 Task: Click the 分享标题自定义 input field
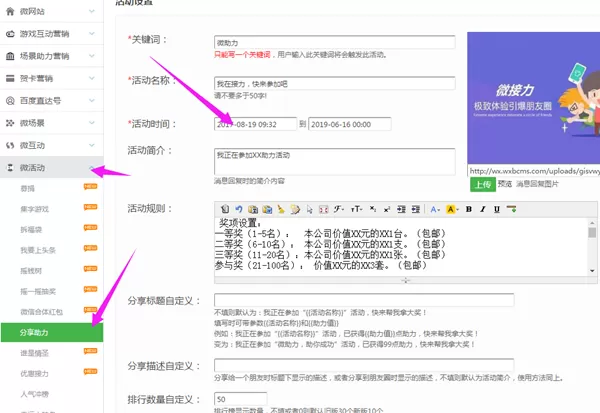pos(364,300)
